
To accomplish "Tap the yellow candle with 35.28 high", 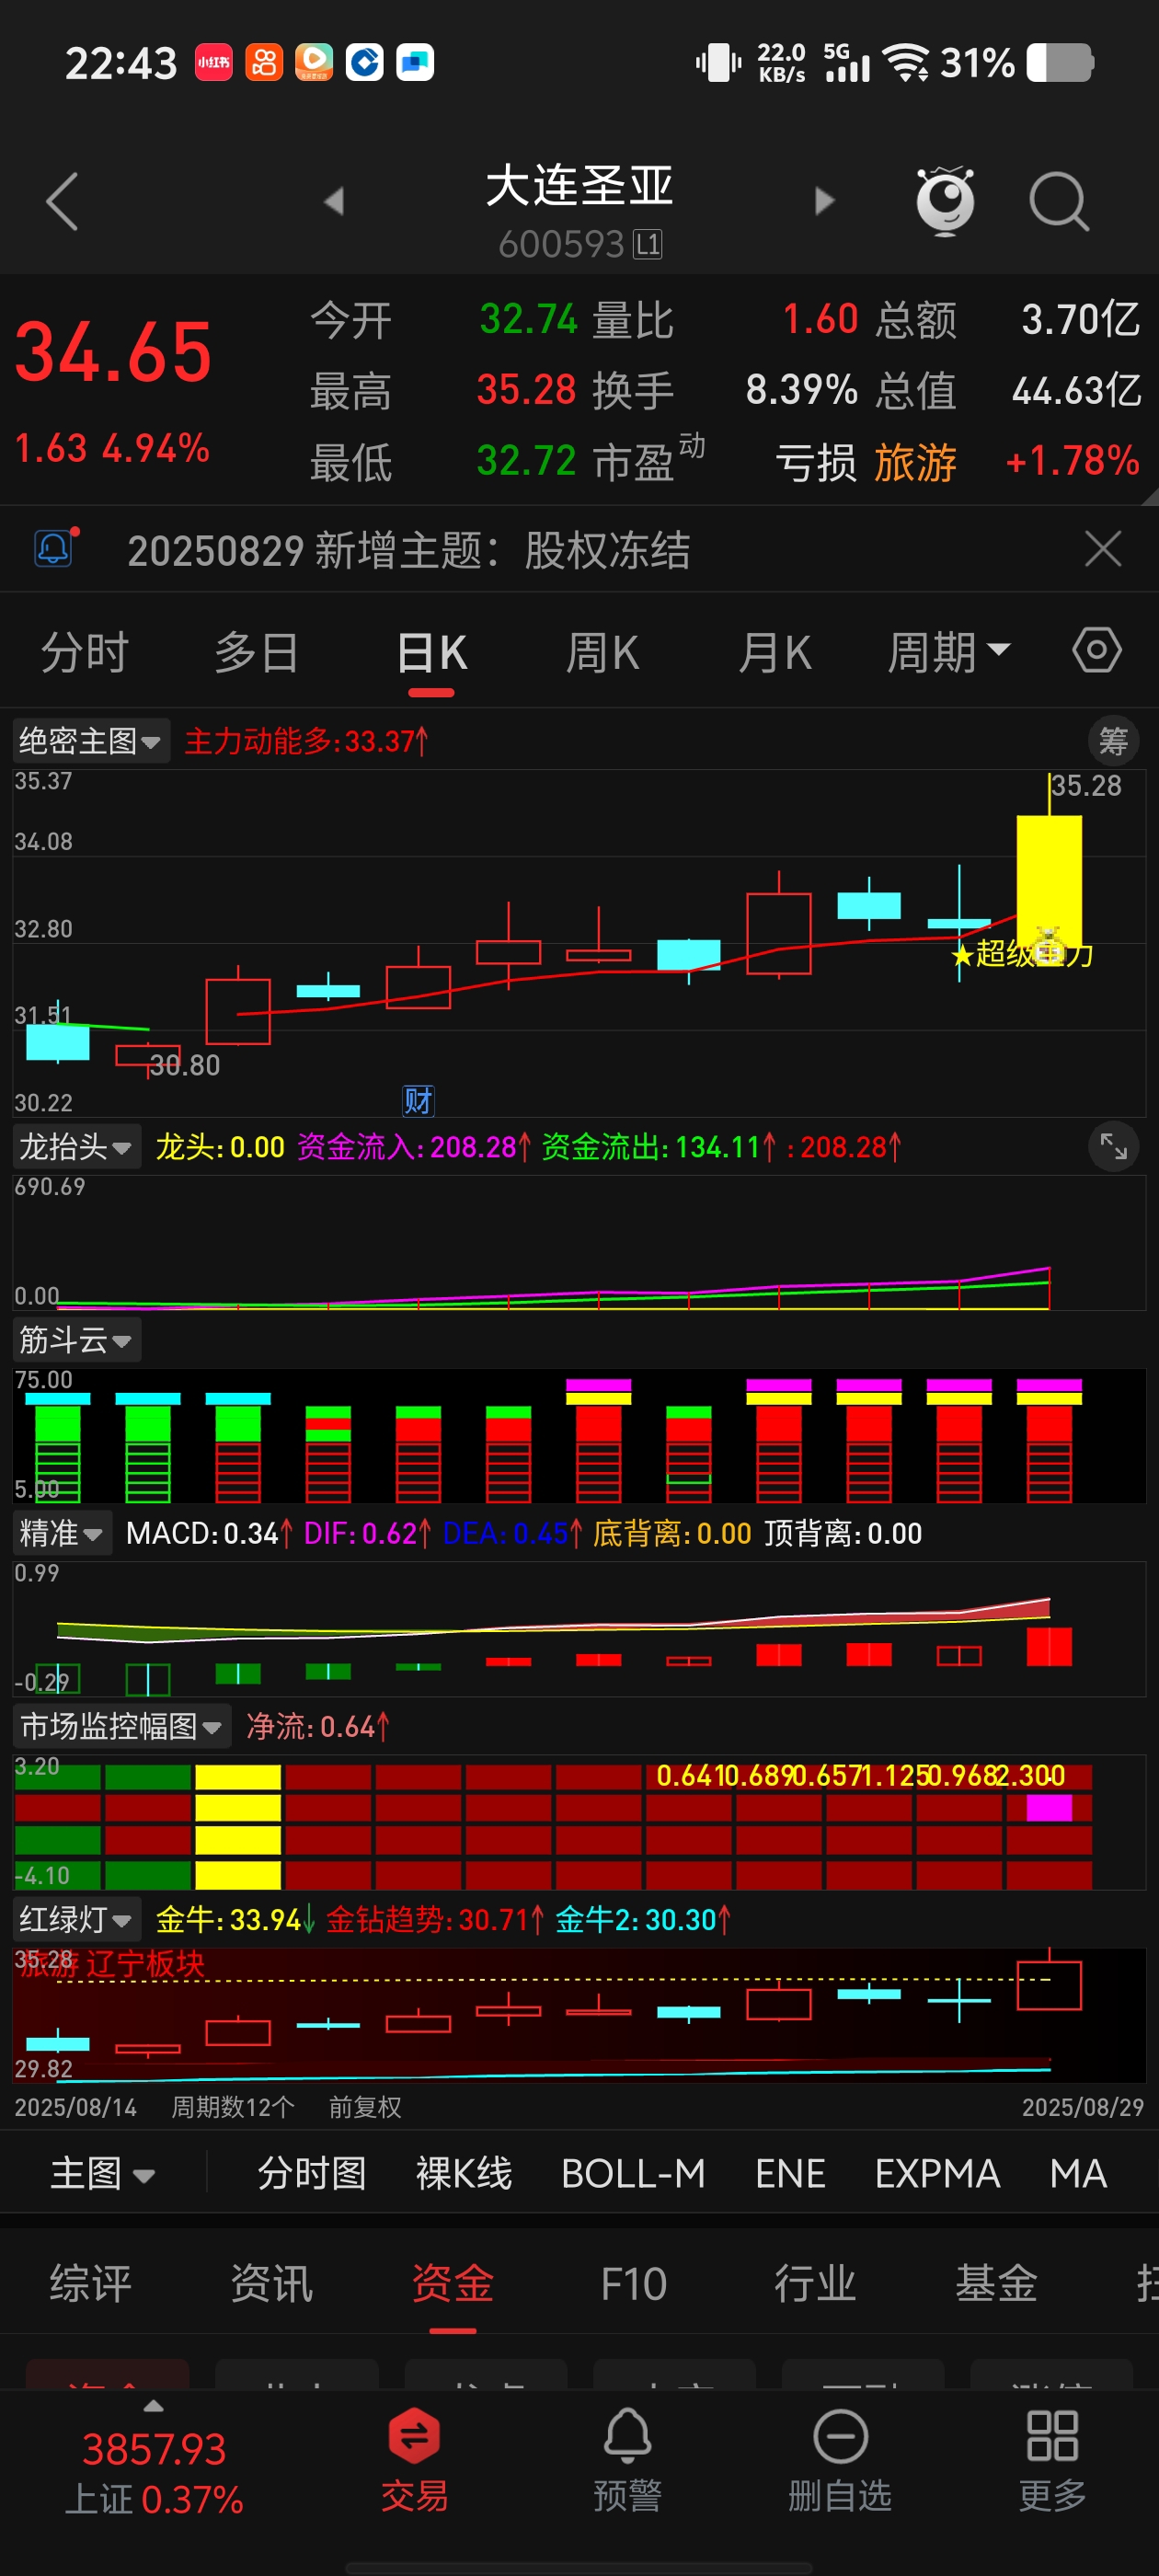I will (1049, 880).
